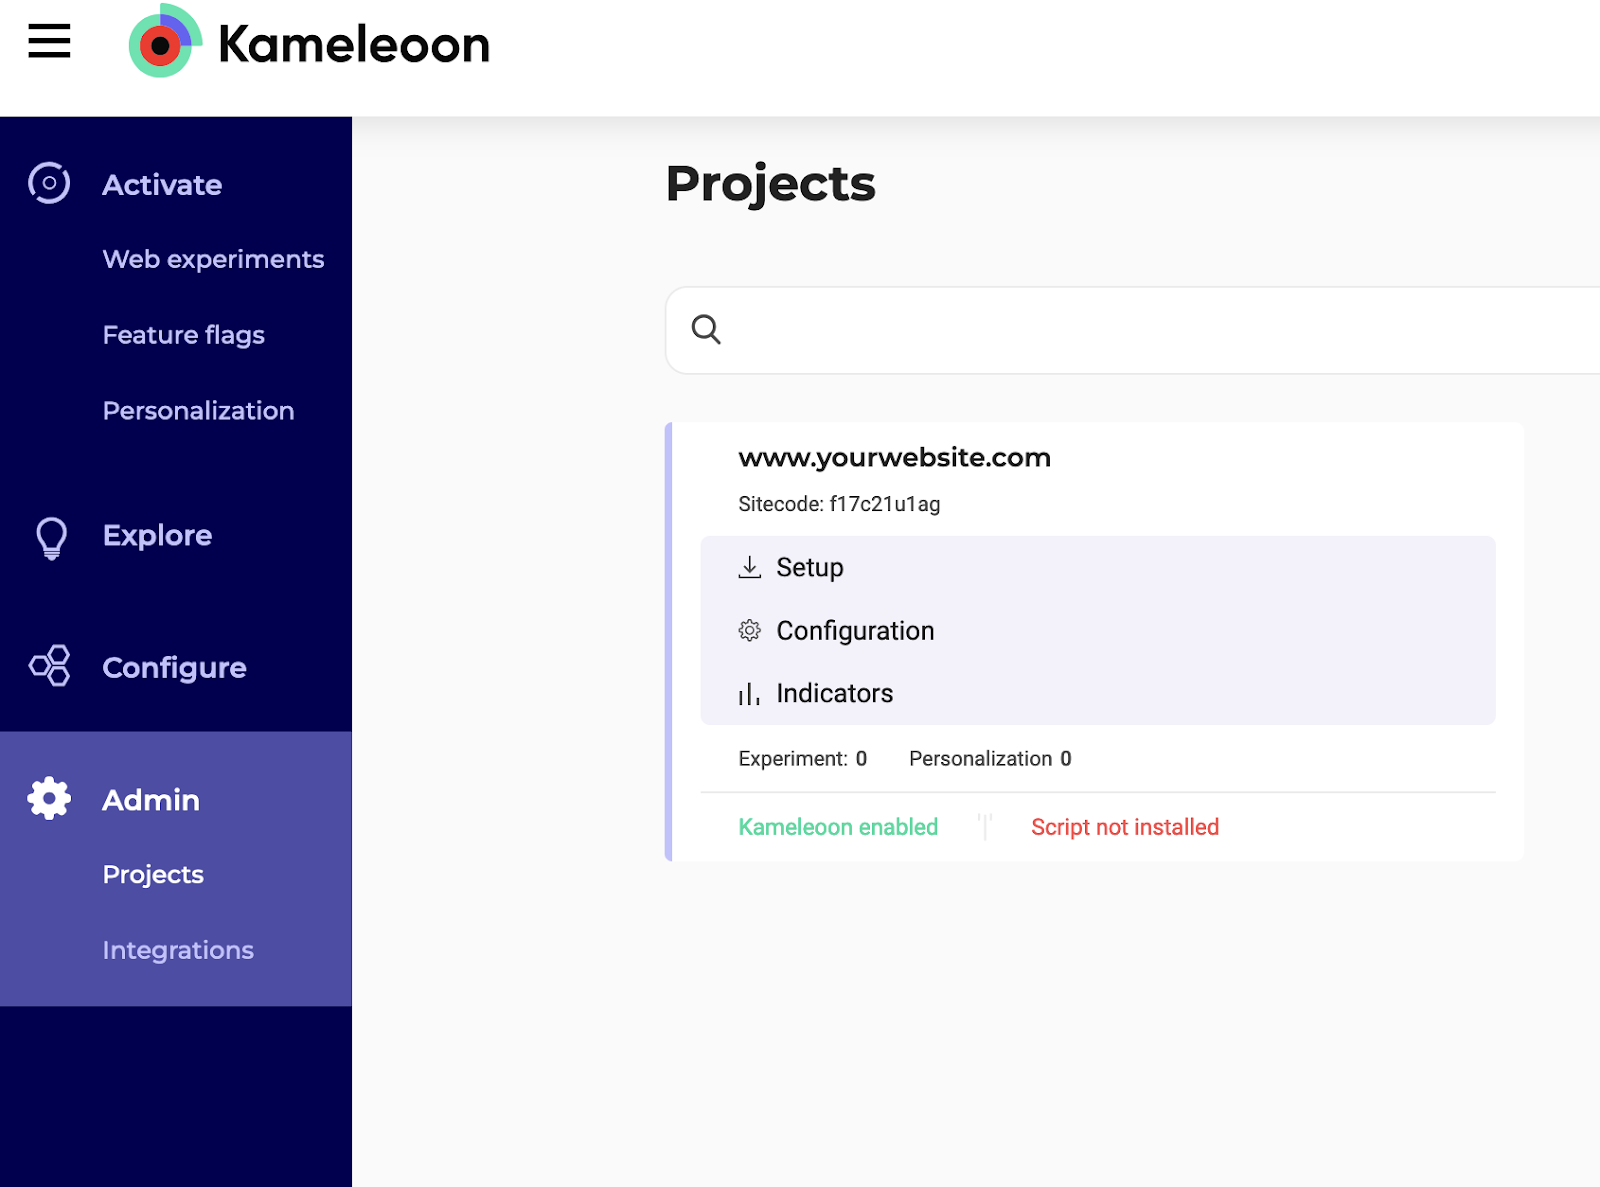
Task: Click the Configure hexagon icon
Action: [x=47, y=666]
